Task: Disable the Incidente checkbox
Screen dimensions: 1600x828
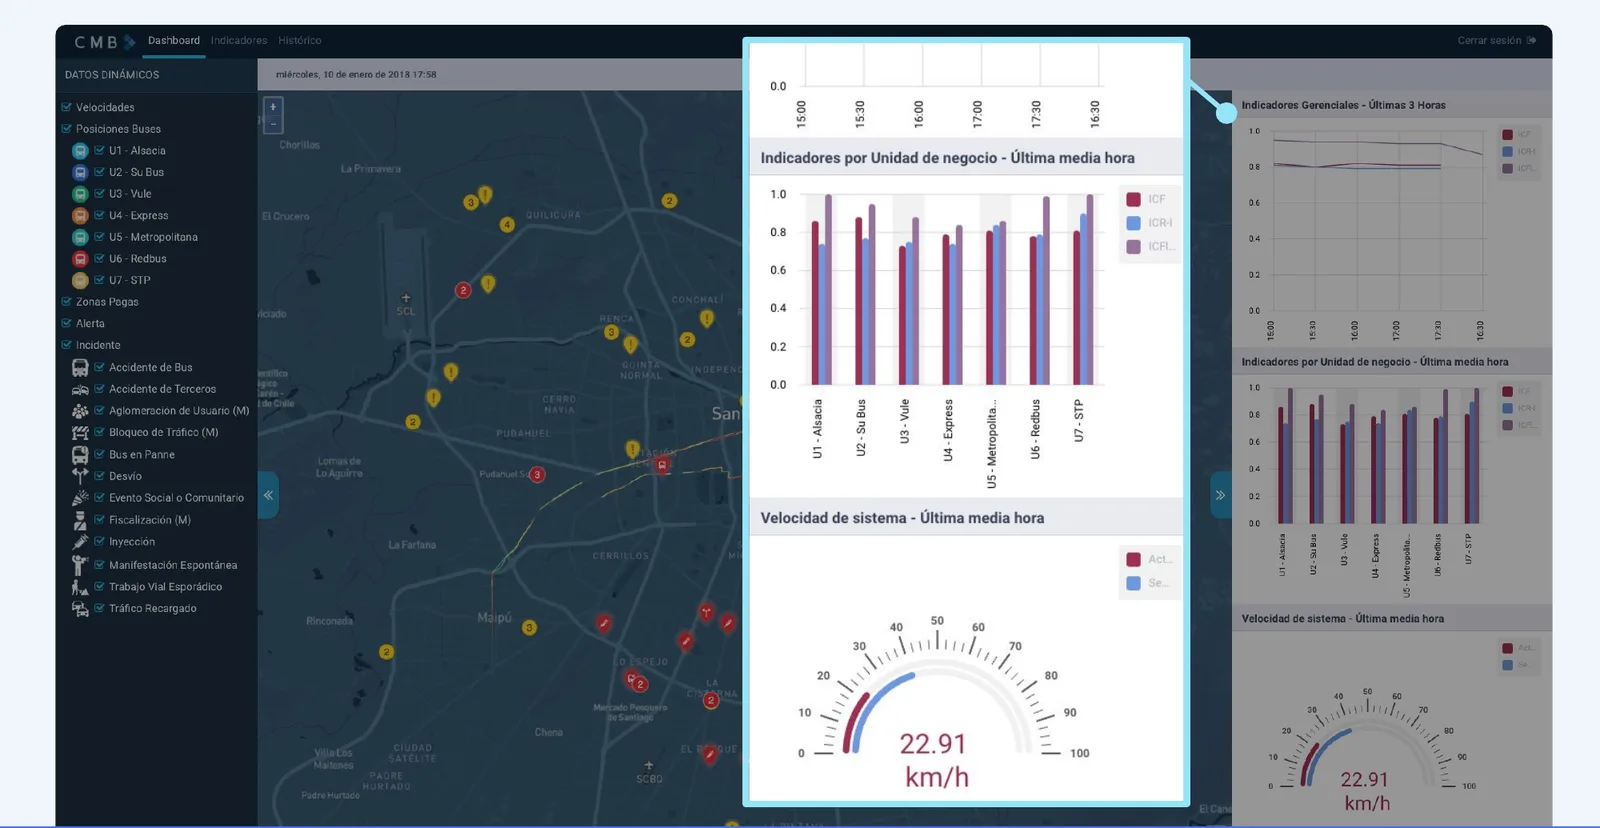Action: (x=66, y=345)
